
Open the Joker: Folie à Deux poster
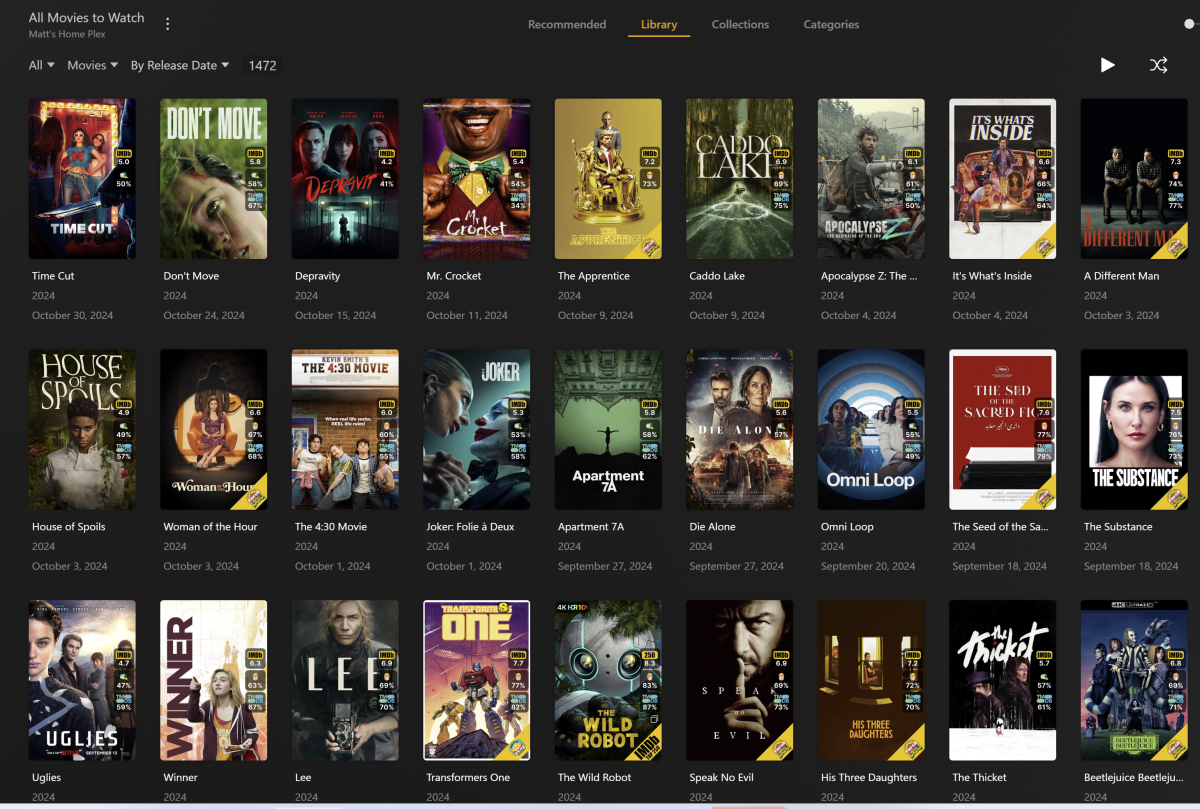click(x=476, y=429)
